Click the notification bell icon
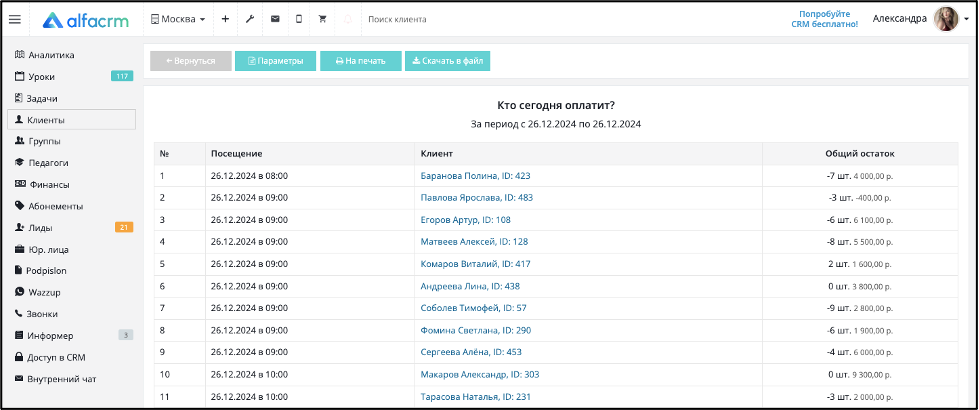Screen dimensions: 979x410 (347, 19)
